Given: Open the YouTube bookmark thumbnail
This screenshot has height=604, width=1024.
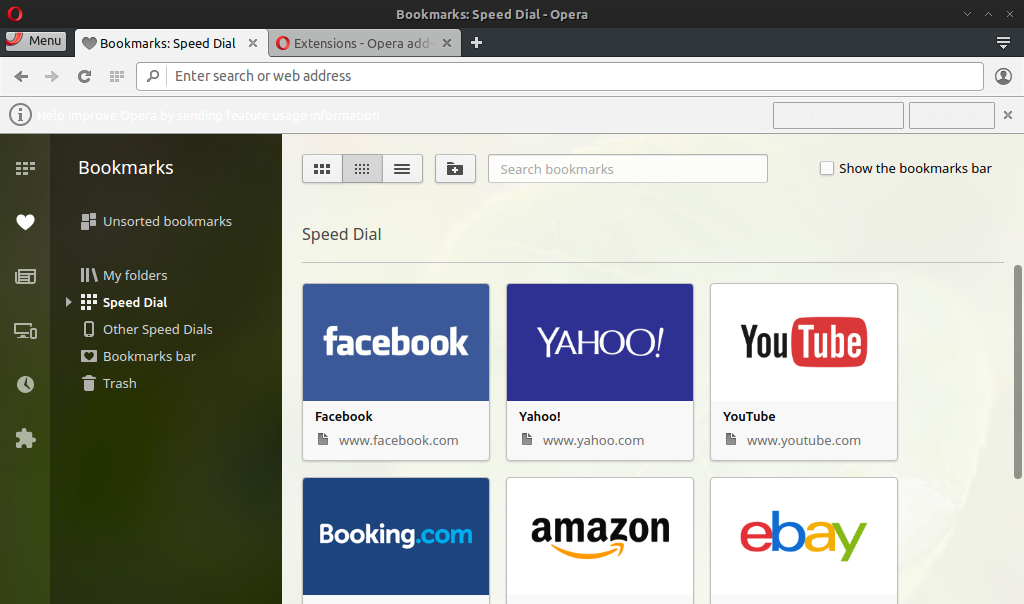Looking at the screenshot, I should click(x=804, y=342).
